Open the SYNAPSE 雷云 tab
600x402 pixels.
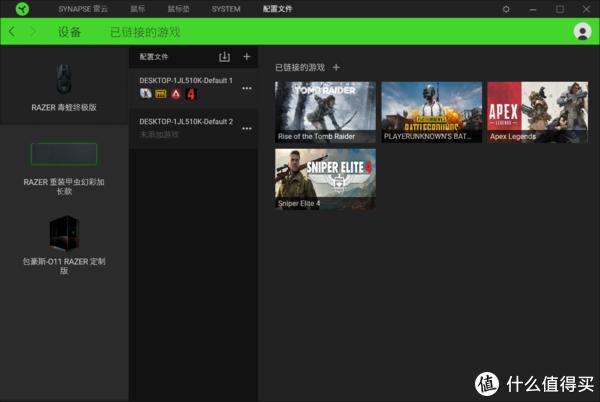83,9
